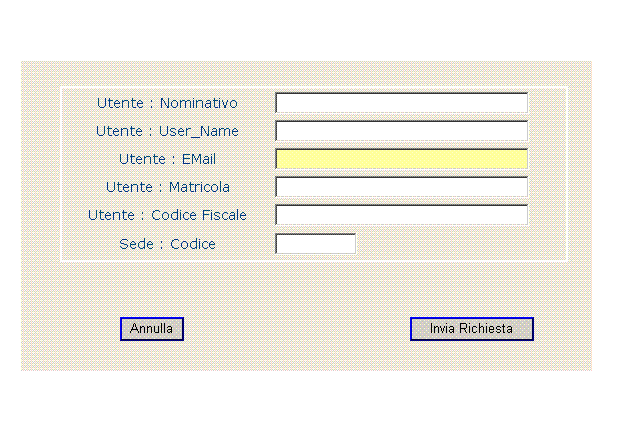Click beige area between Annulla and Invia Richiesta
This screenshot has width=618, height=432.
297,329
